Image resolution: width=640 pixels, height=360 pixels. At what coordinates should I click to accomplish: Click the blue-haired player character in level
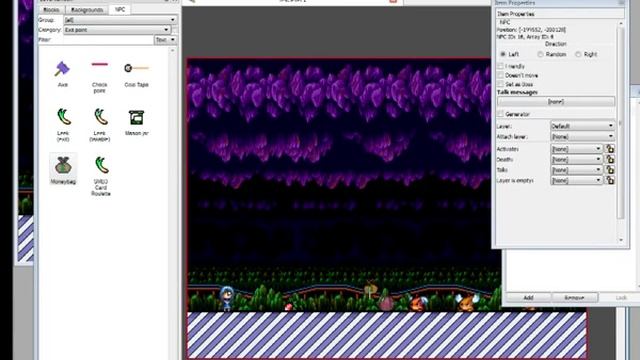point(226,298)
